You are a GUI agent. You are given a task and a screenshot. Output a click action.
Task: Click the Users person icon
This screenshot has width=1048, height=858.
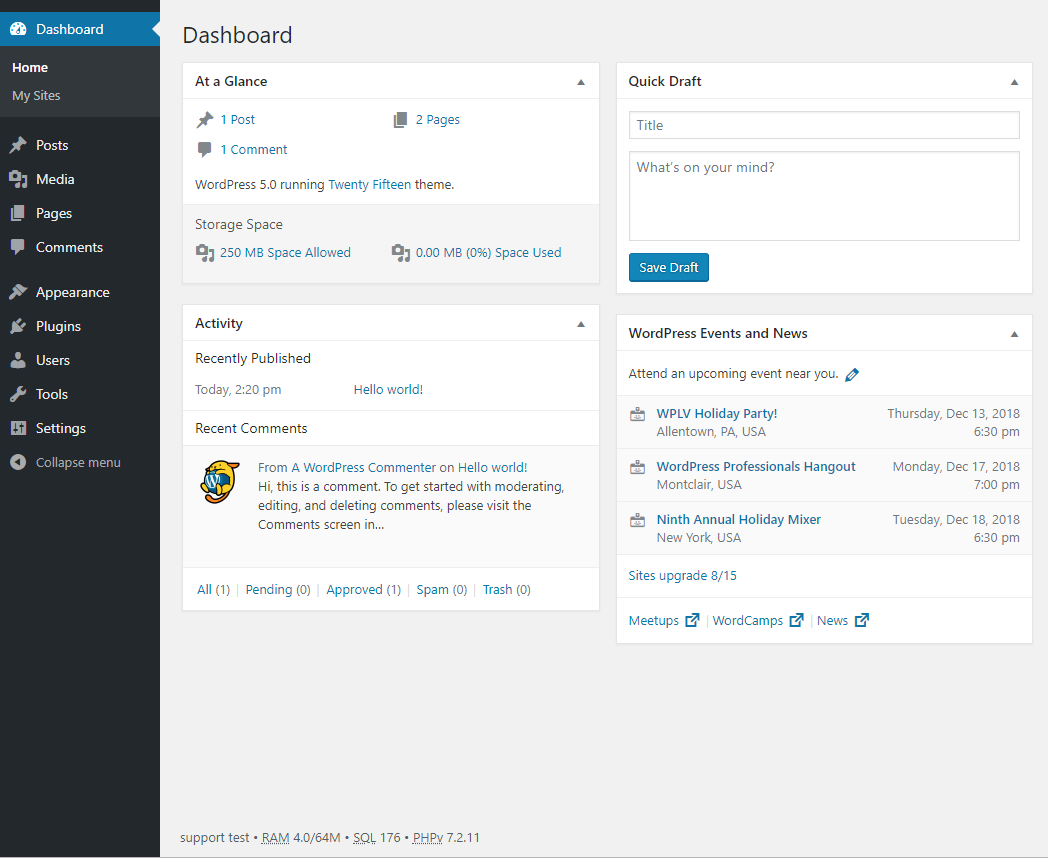18,360
